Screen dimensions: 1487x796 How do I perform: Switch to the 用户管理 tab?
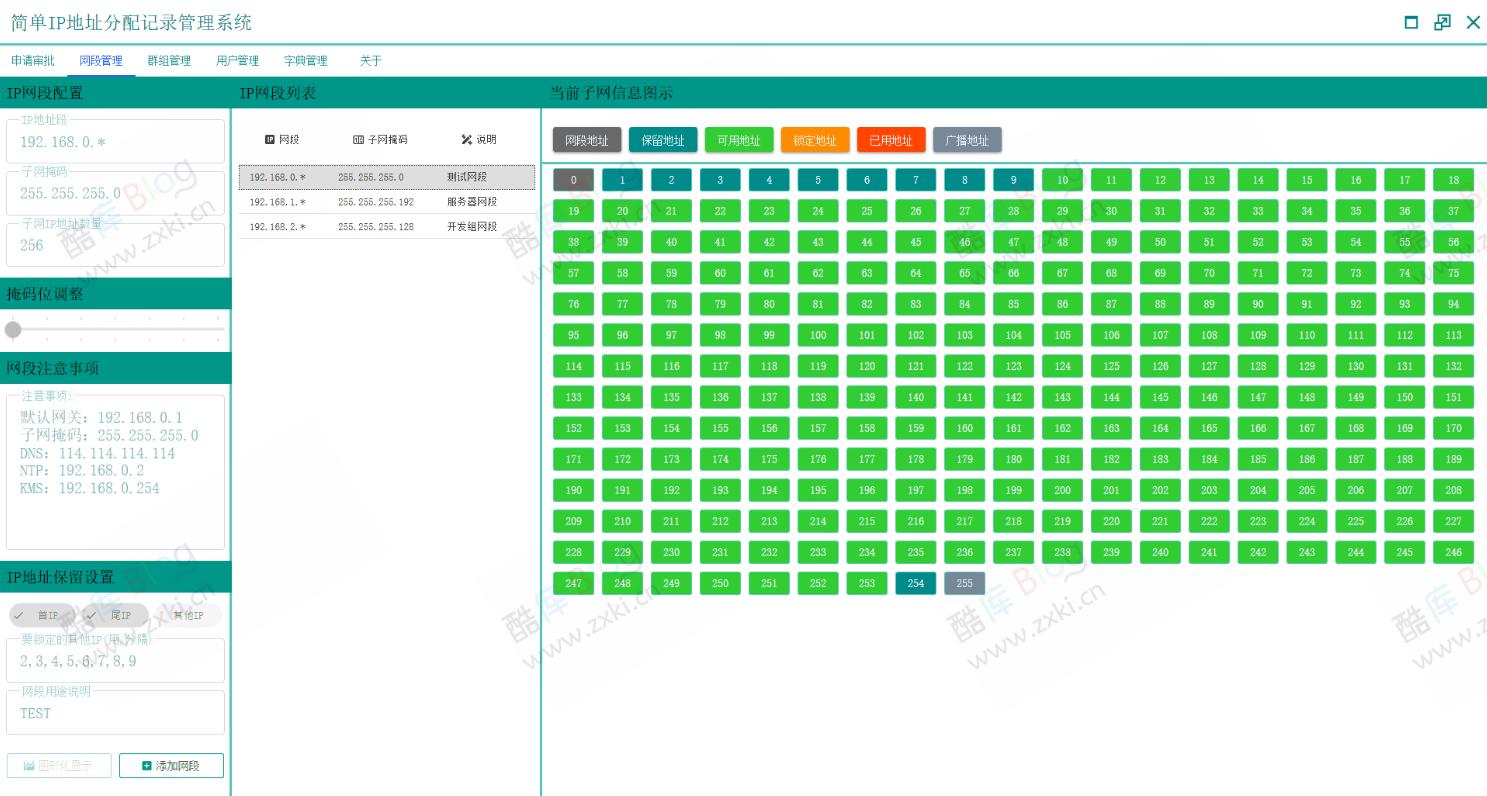point(237,61)
